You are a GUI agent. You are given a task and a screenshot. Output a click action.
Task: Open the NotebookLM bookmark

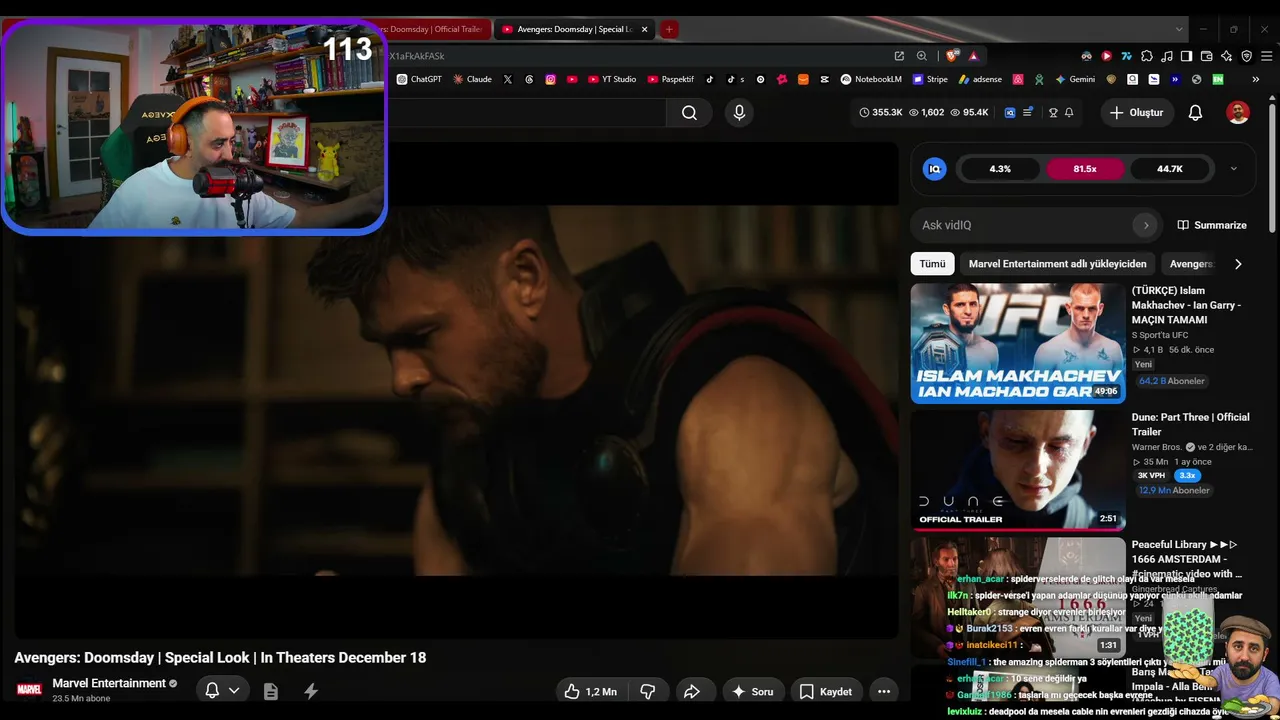pyautogui.click(x=871, y=79)
